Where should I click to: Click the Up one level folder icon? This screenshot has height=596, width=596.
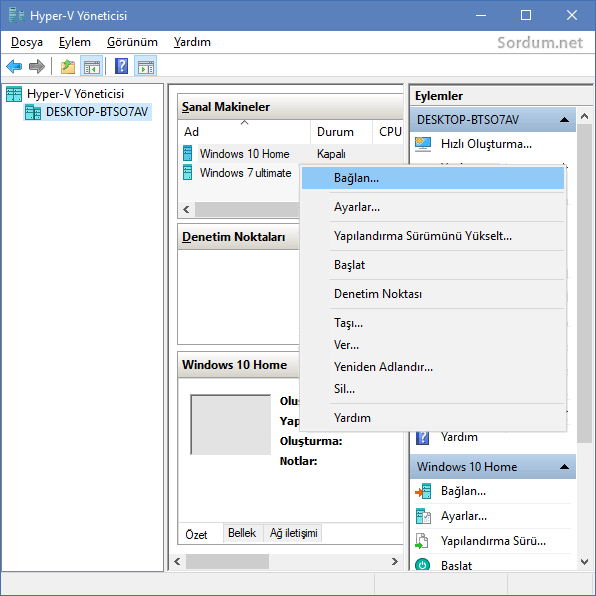point(68,67)
